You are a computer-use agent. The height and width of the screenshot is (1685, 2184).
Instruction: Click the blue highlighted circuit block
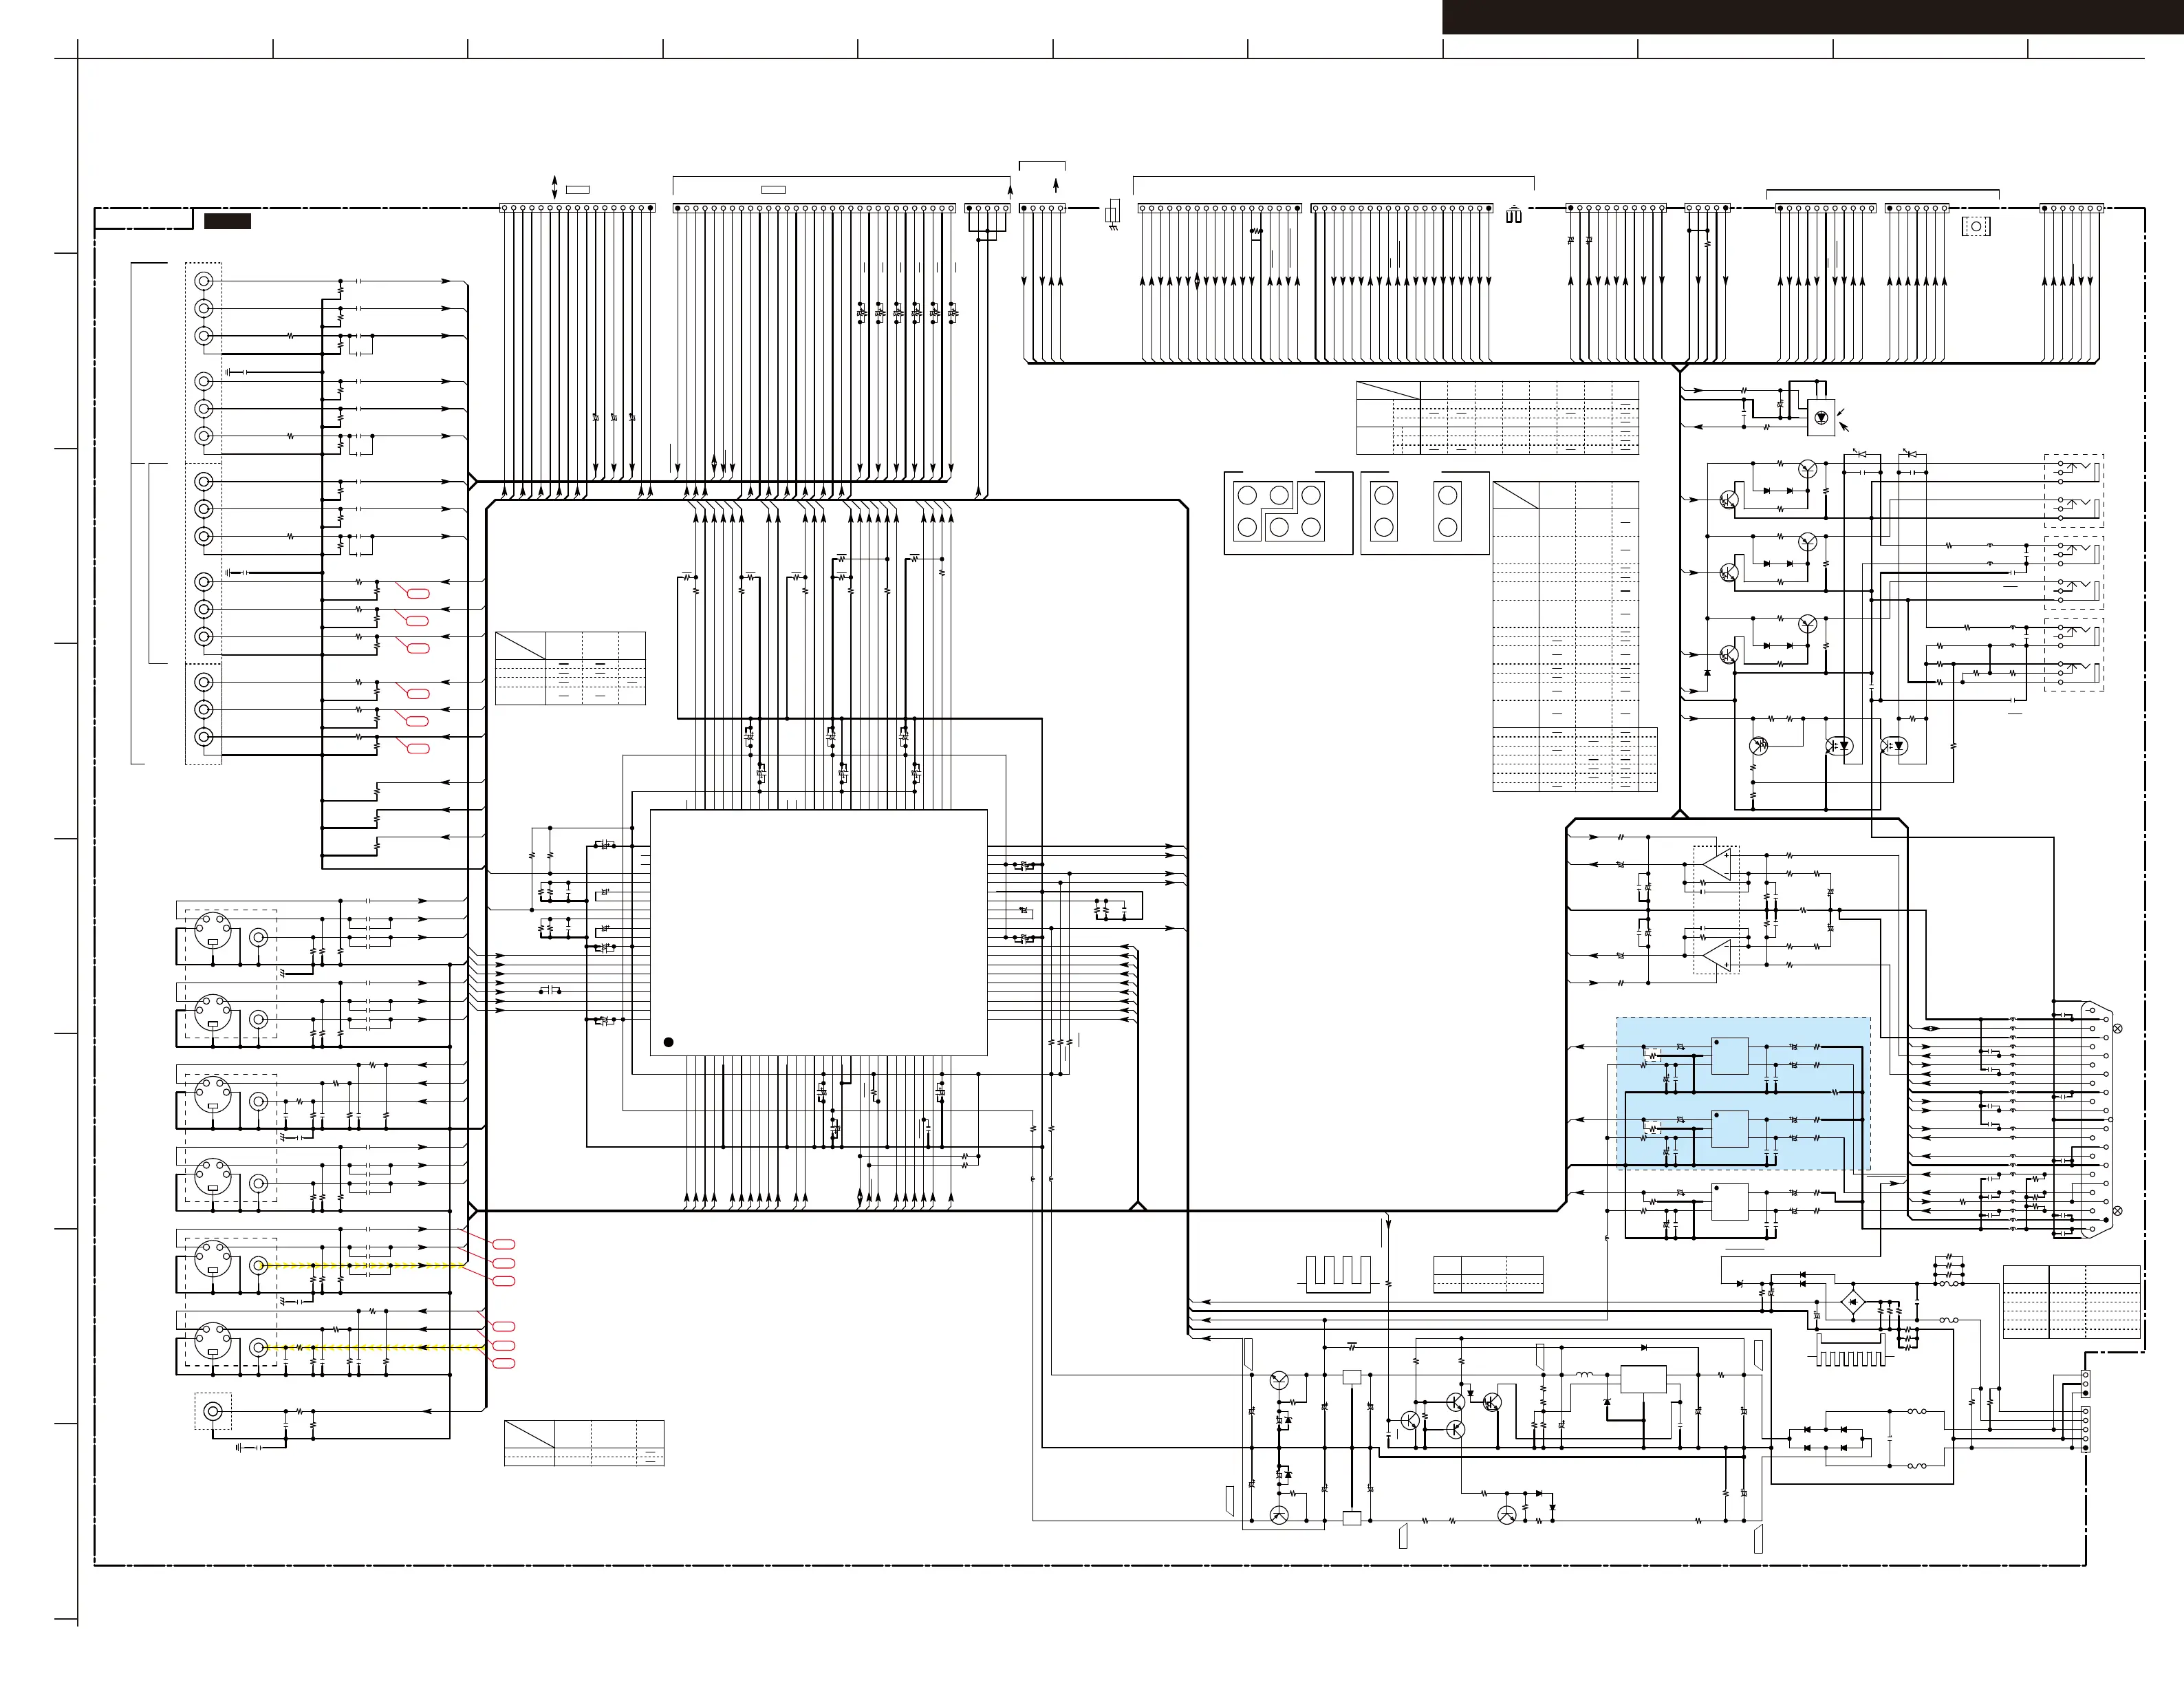pyautogui.click(x=1743, y=1093)
